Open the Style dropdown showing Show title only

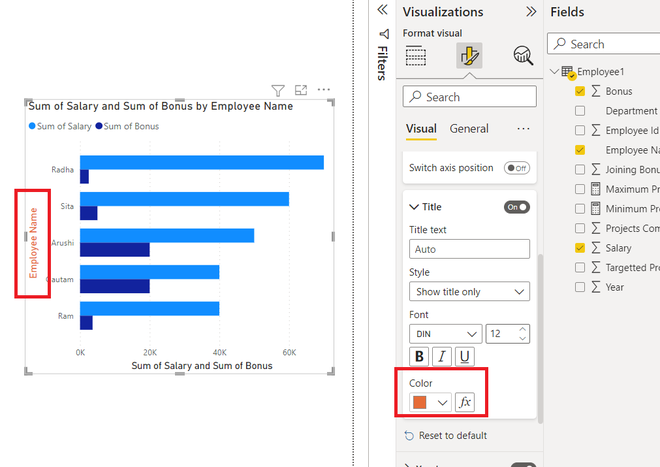[x=469, y=291]
